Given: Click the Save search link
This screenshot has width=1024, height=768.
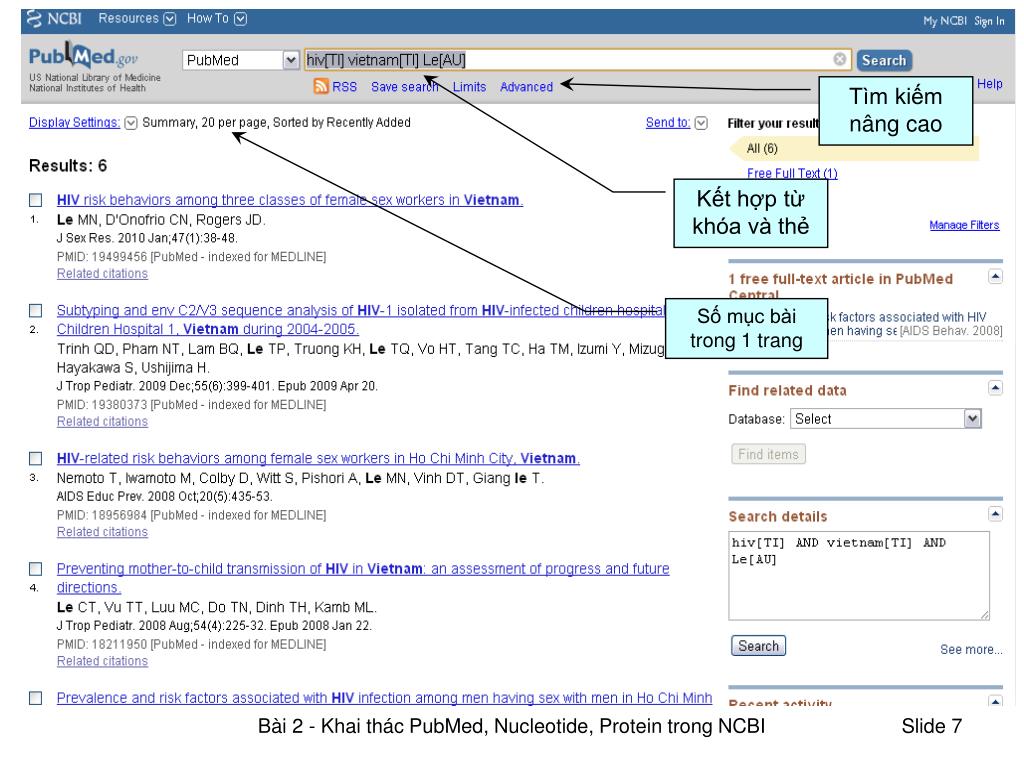Looking at the screenshot, I should 404,87.
